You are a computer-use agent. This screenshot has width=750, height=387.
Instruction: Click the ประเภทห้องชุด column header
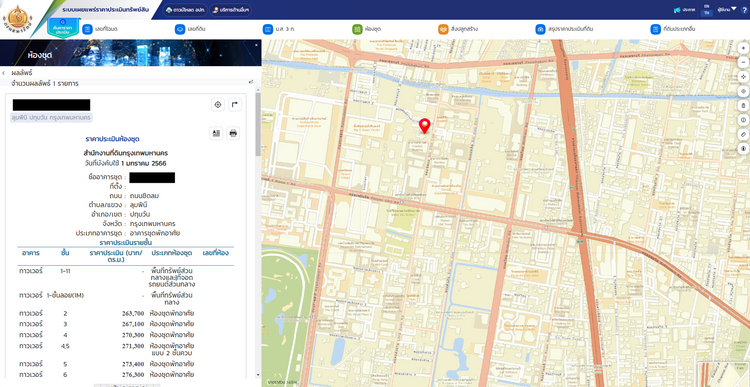click(x=172, y=252)
